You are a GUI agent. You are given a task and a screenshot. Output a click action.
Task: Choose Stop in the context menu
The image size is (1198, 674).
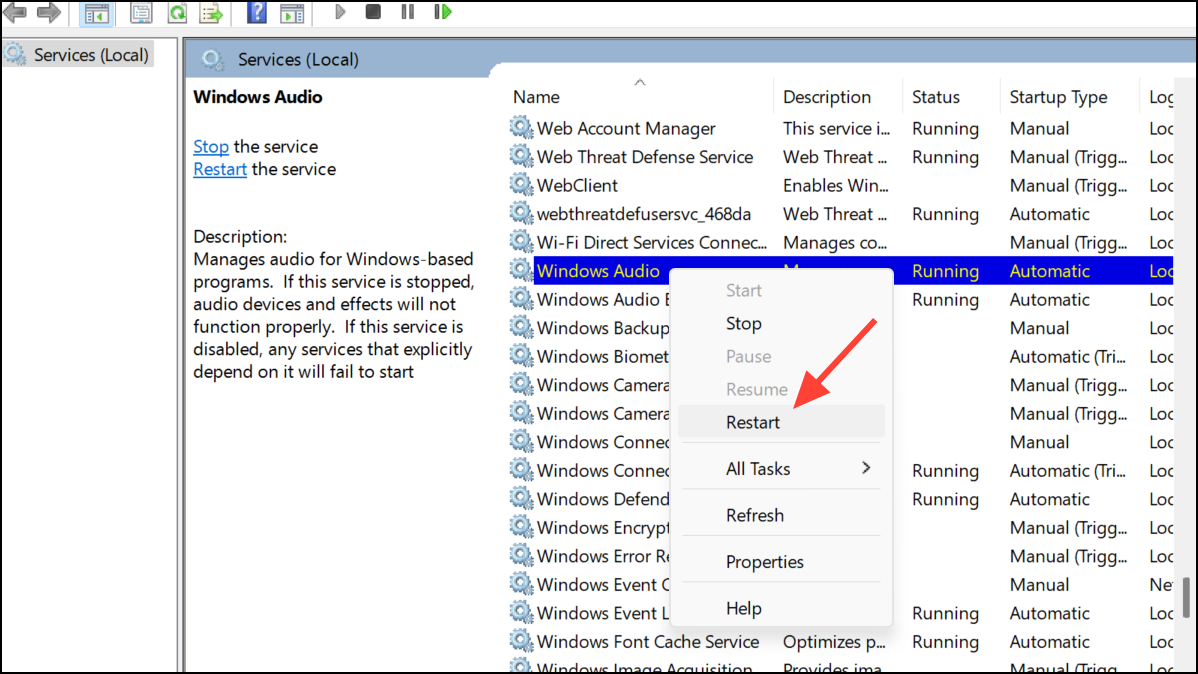tap(743, 324)
